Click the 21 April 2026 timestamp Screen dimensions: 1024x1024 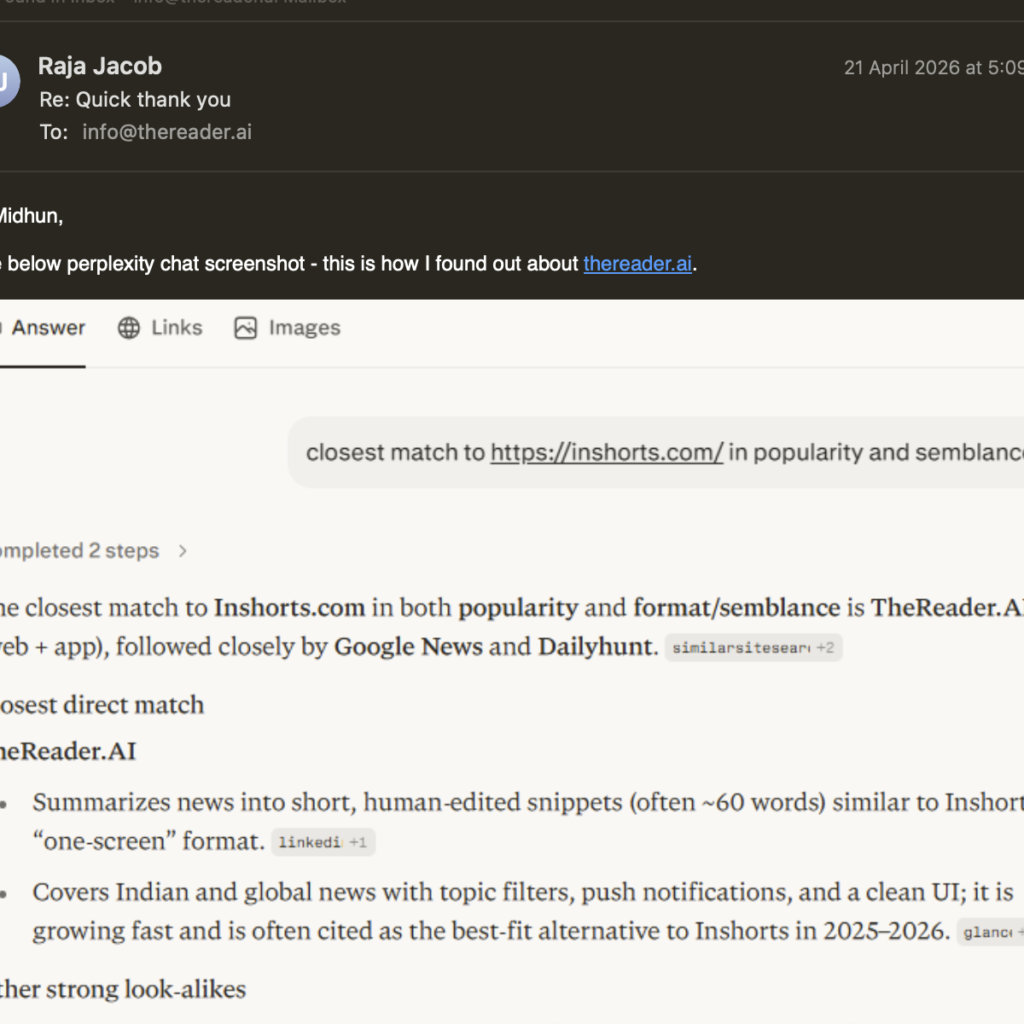point(932,68)
